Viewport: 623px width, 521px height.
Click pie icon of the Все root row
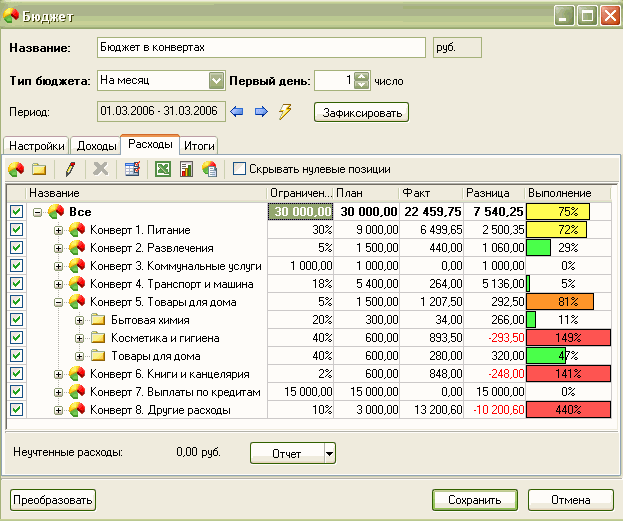[x=56, y=211]
